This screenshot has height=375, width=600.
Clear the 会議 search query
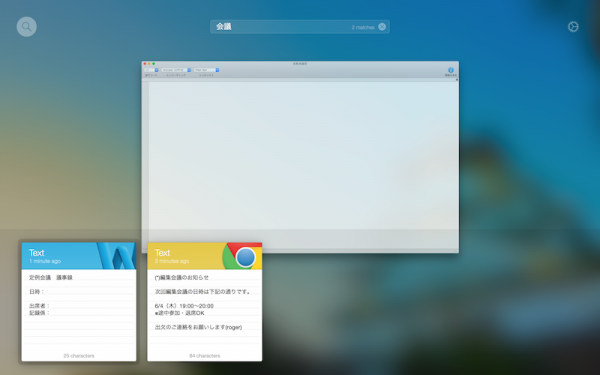(382, 26)
